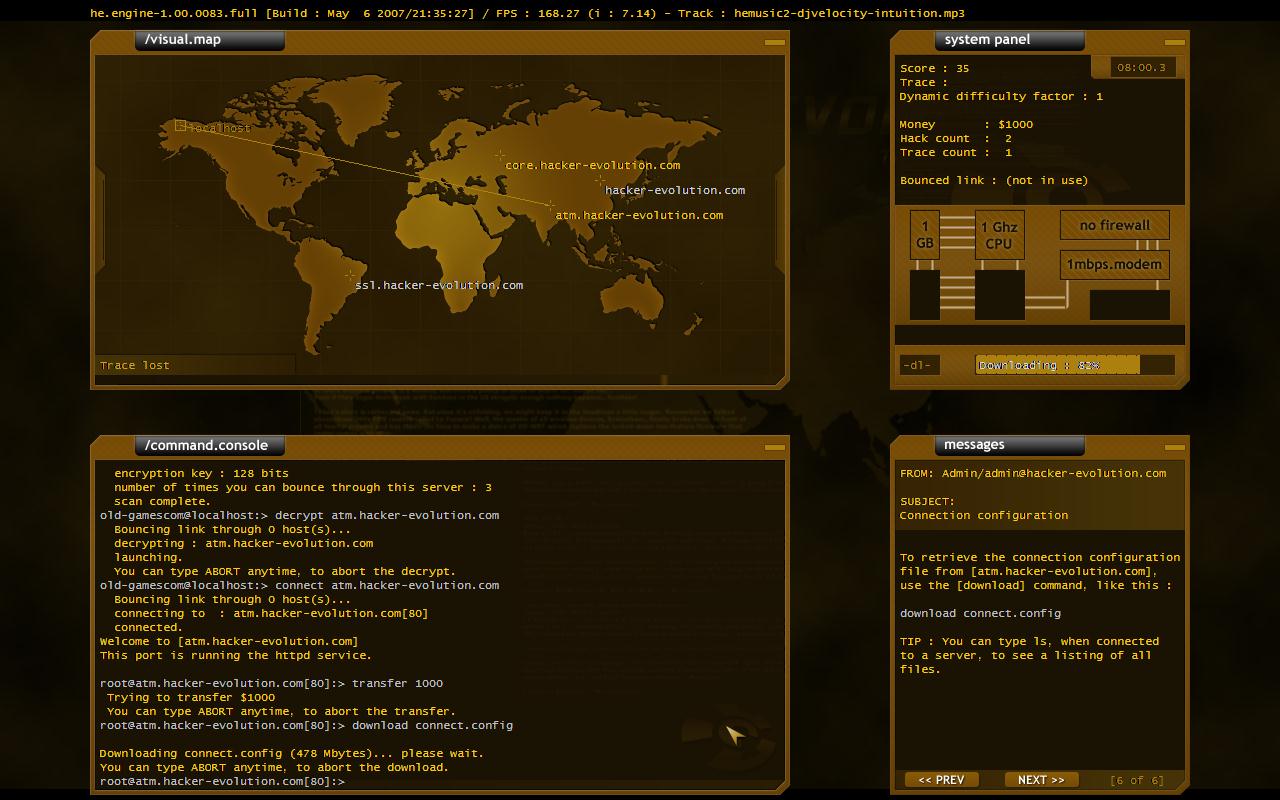The height and width of the screenshot is (800, 1280).
Task: Click 'transfer 1000' command line in console
Action: [271, 683]
